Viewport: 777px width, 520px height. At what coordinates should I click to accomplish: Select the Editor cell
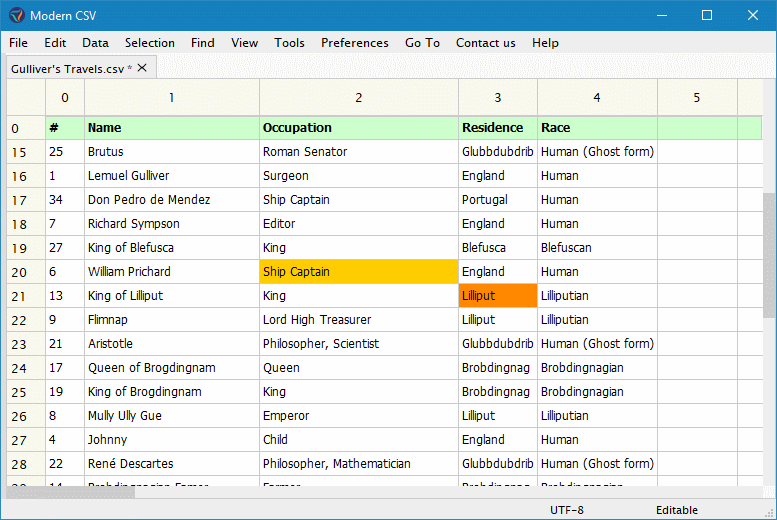coord(359,224)
